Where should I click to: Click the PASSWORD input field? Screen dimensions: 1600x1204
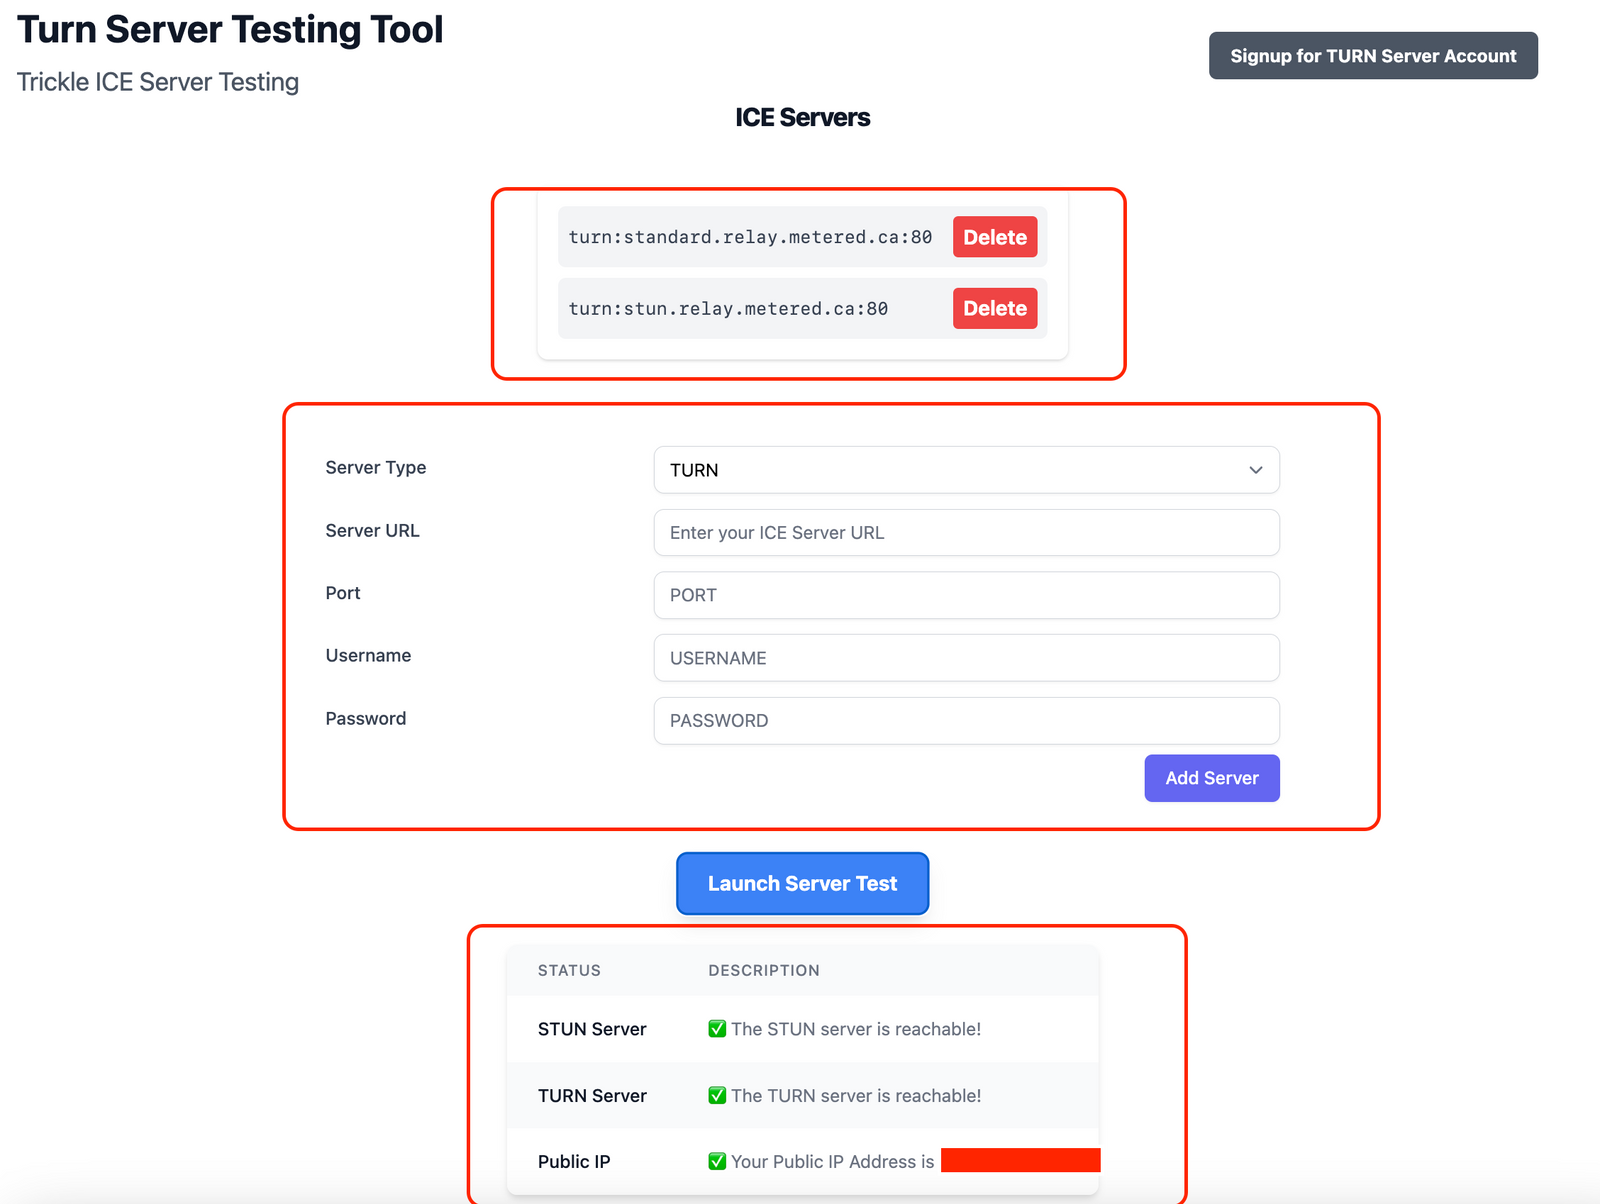(965, 721)
